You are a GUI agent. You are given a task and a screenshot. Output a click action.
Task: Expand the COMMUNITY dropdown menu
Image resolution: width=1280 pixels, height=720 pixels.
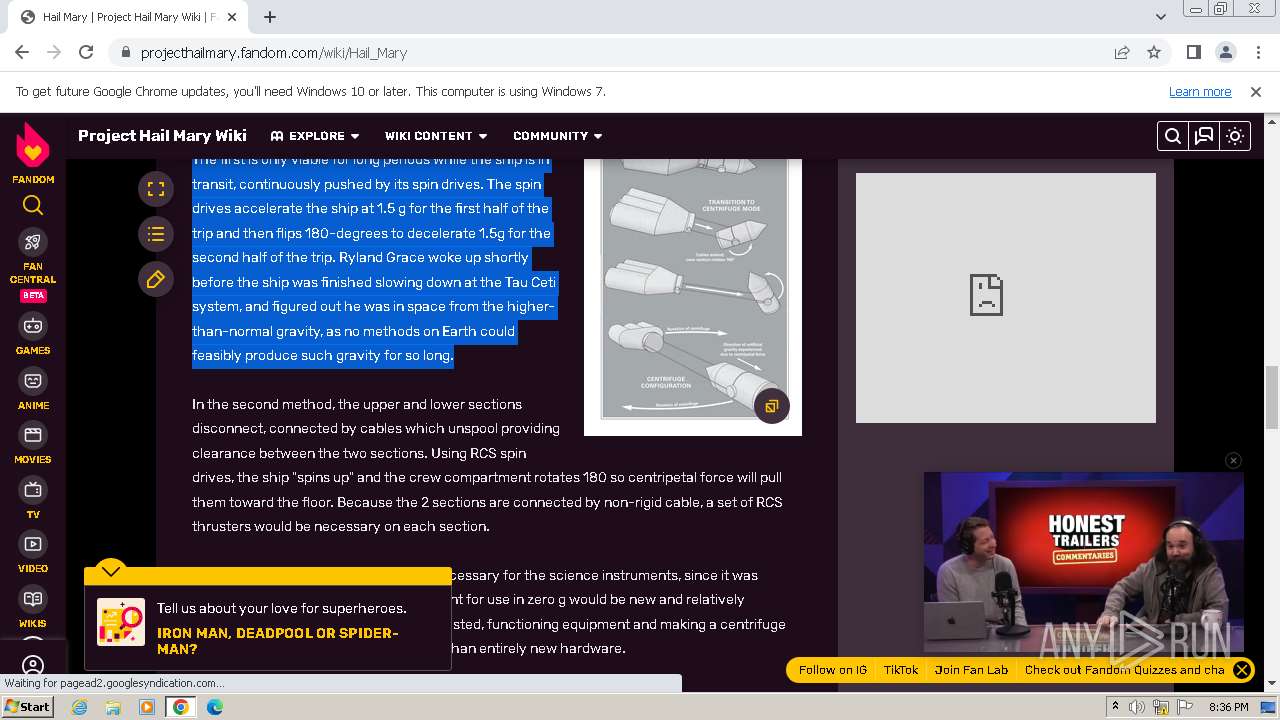coord(558,136)
